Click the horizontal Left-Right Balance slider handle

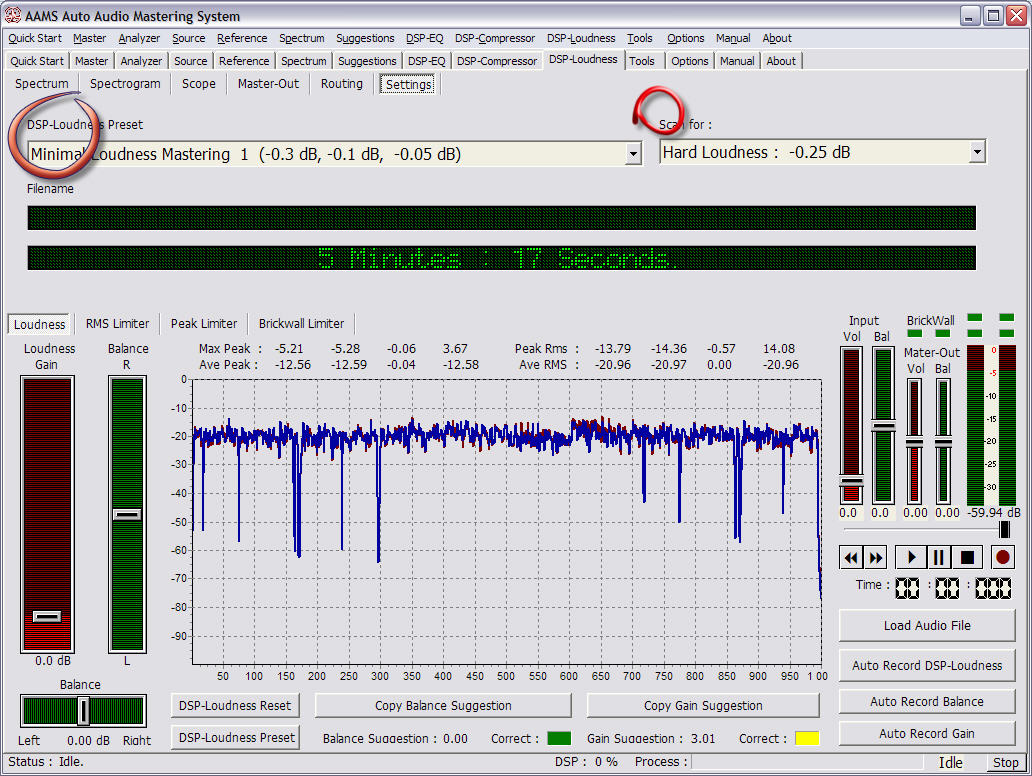(x=84, y=711)
